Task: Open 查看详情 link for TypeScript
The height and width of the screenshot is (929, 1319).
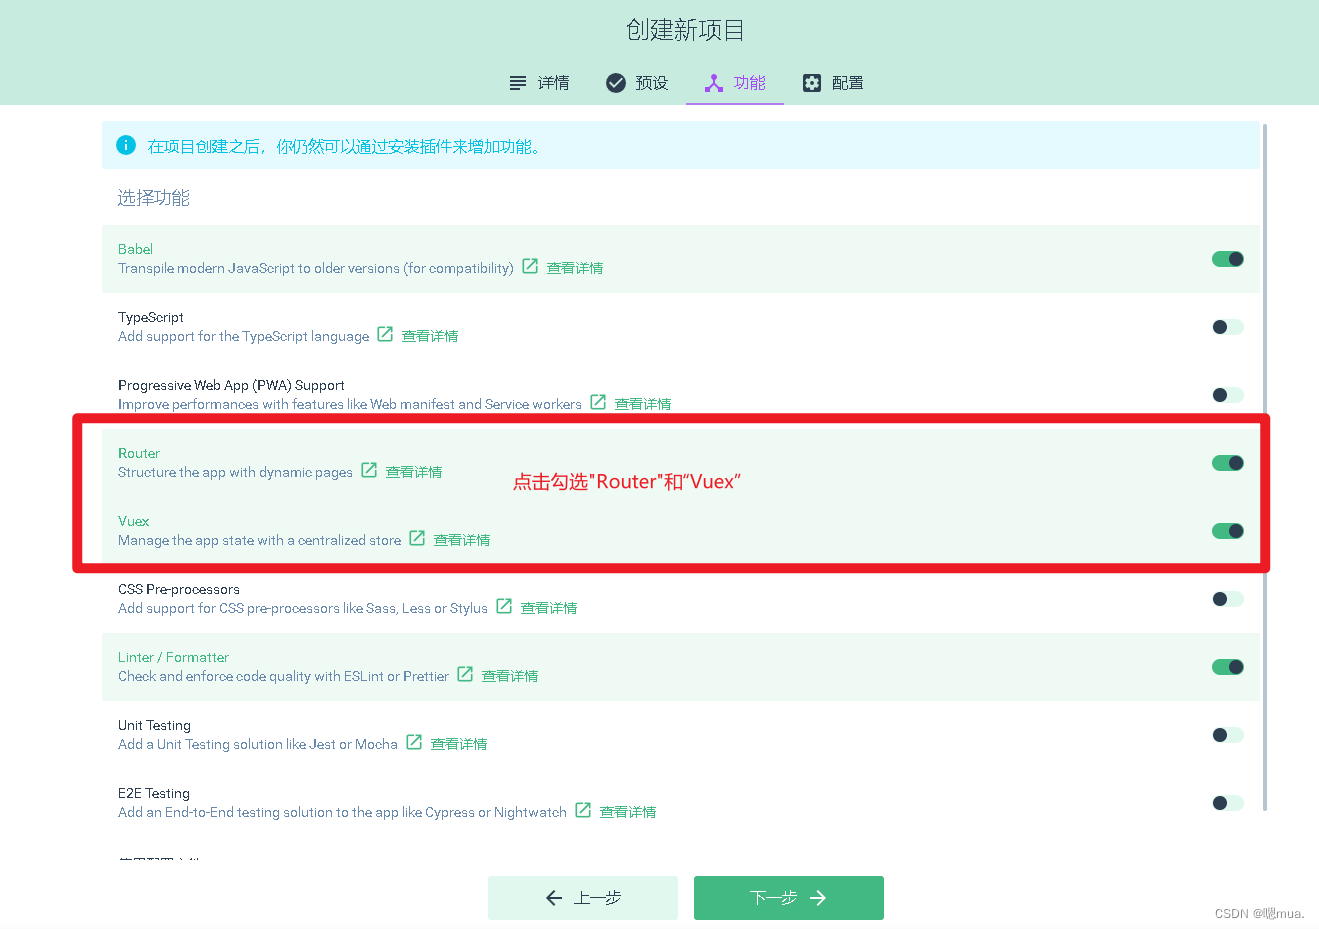Action: tap(430, 336)
